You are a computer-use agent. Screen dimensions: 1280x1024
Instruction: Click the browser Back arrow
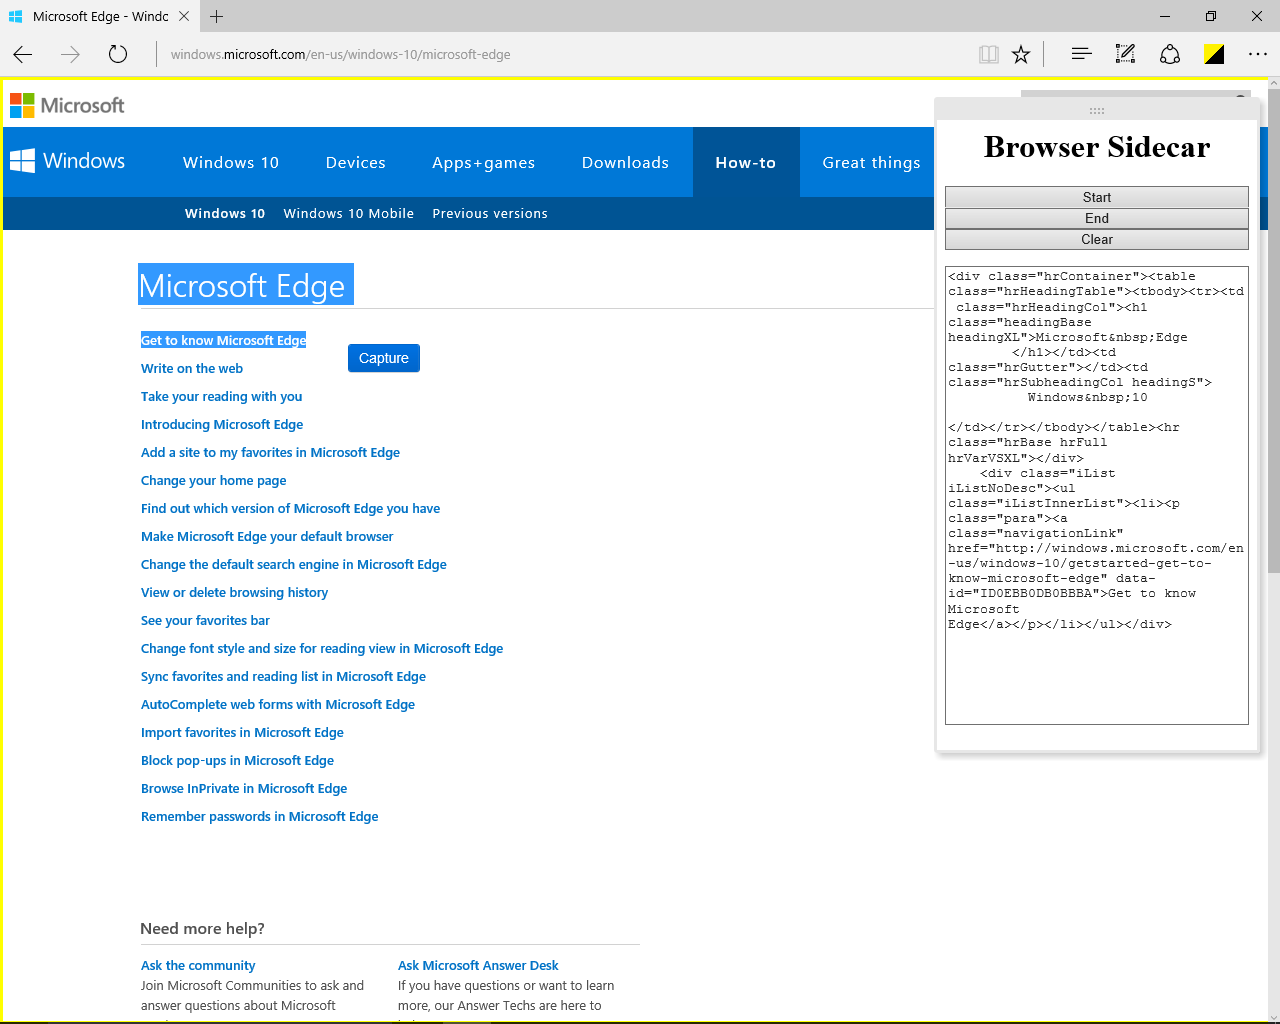(23, 54)
